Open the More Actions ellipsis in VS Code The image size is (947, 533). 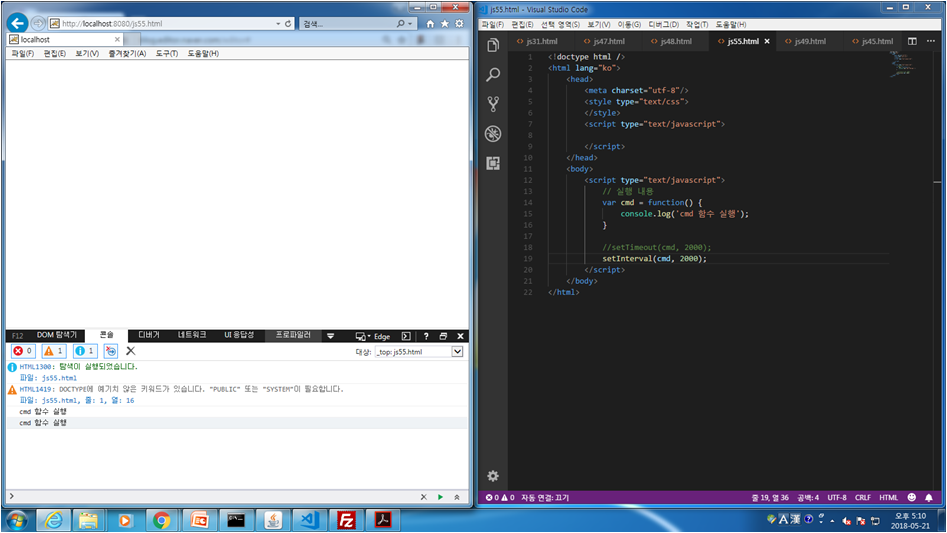coord(931,41)
